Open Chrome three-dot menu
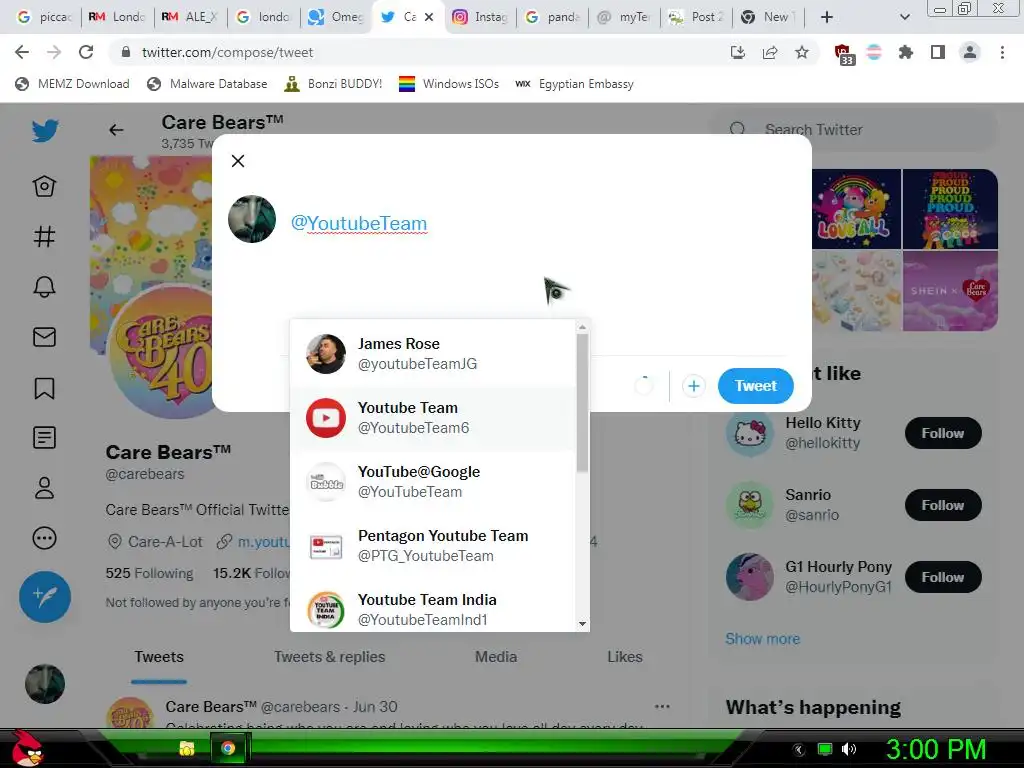Image resolution: width=1024 pixels, height=768 pixels. point(1002,52)
